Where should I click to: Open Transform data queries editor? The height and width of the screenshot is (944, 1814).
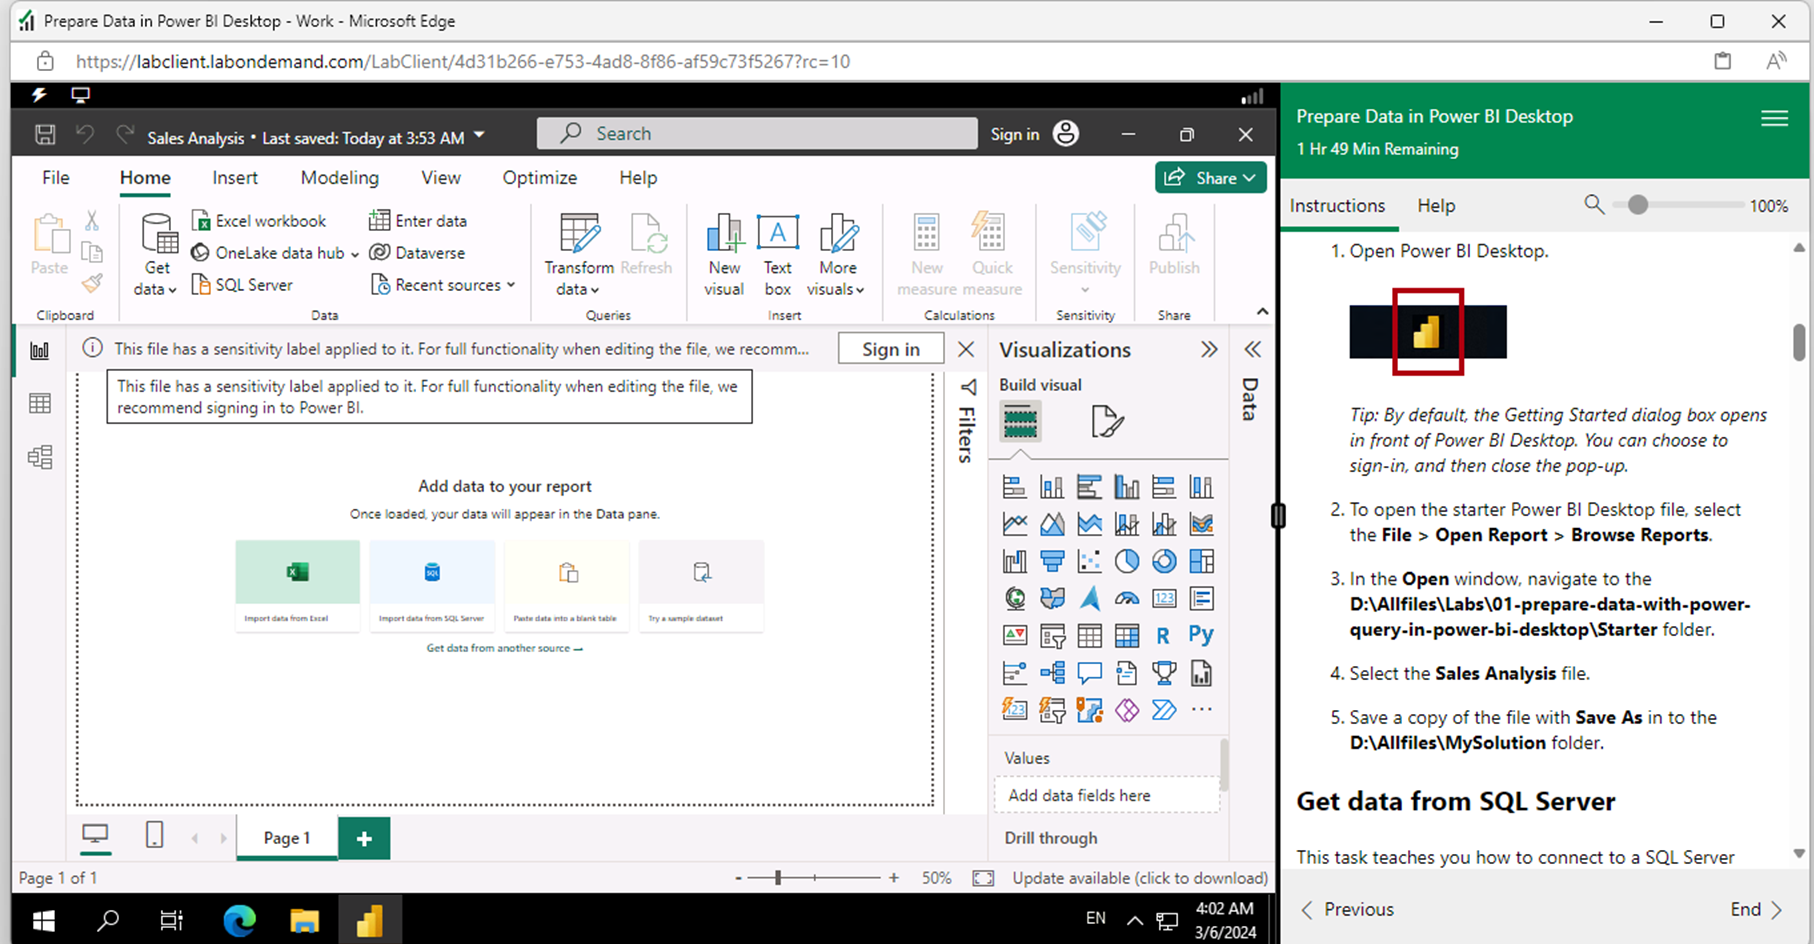pyautogui.click(x=579, y=255)
